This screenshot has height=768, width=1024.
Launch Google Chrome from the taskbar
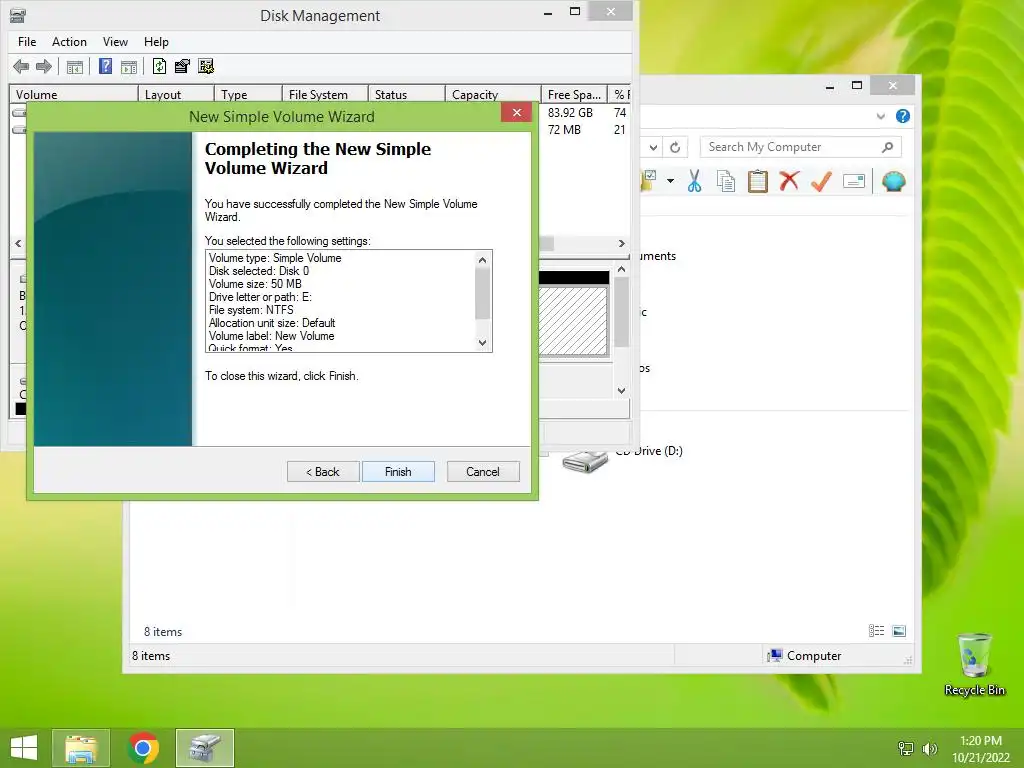pyautogui.click(x=143, y=748)
